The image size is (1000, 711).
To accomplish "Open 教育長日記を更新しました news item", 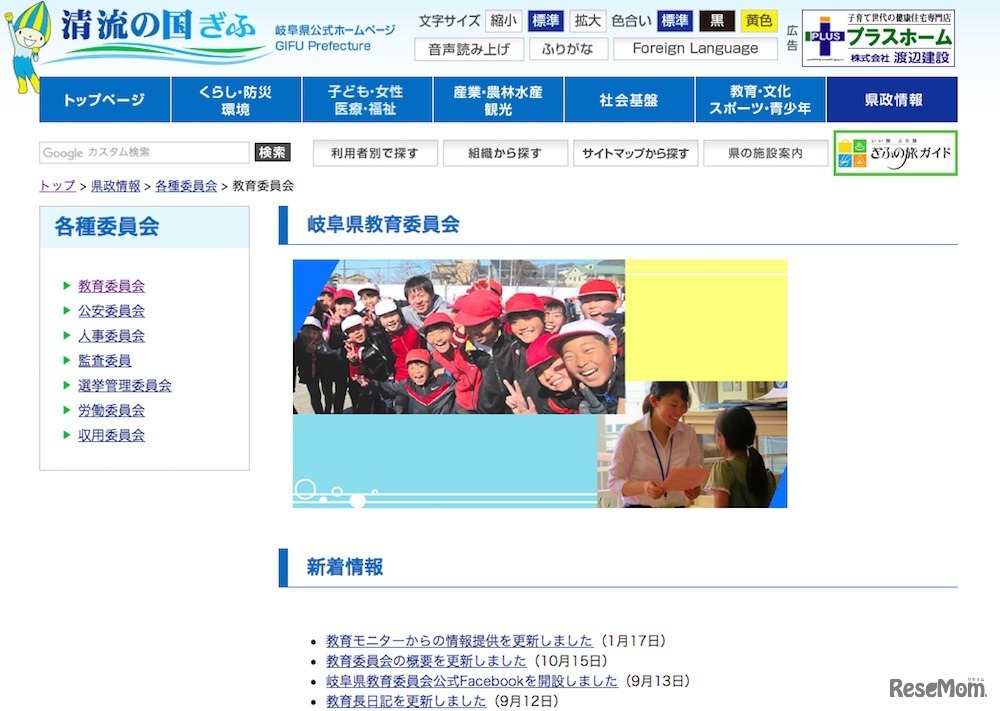I will pyautogui.click(x=404, y=701).
